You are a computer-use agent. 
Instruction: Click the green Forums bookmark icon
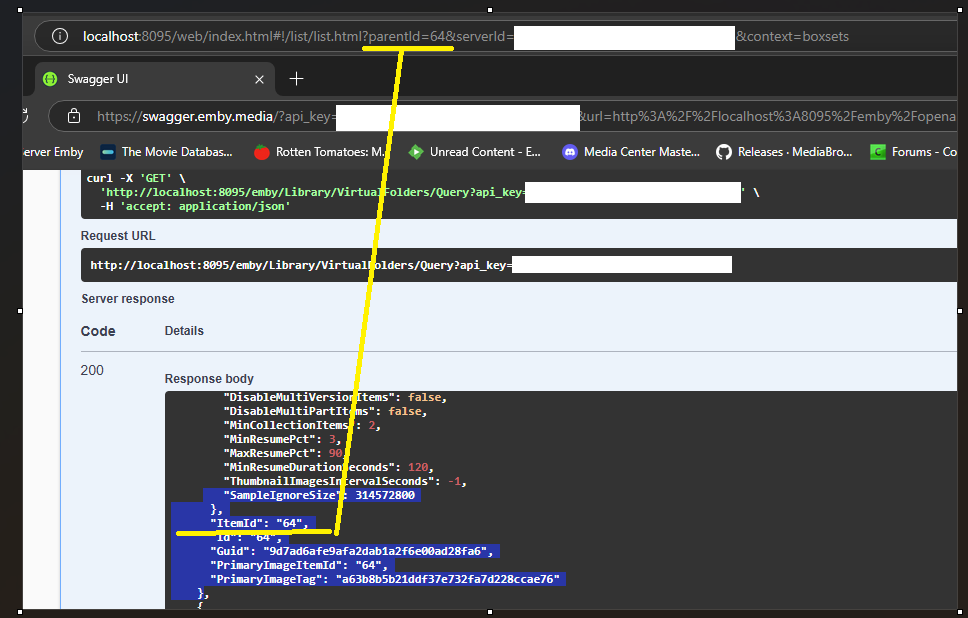tap(878, 152)
